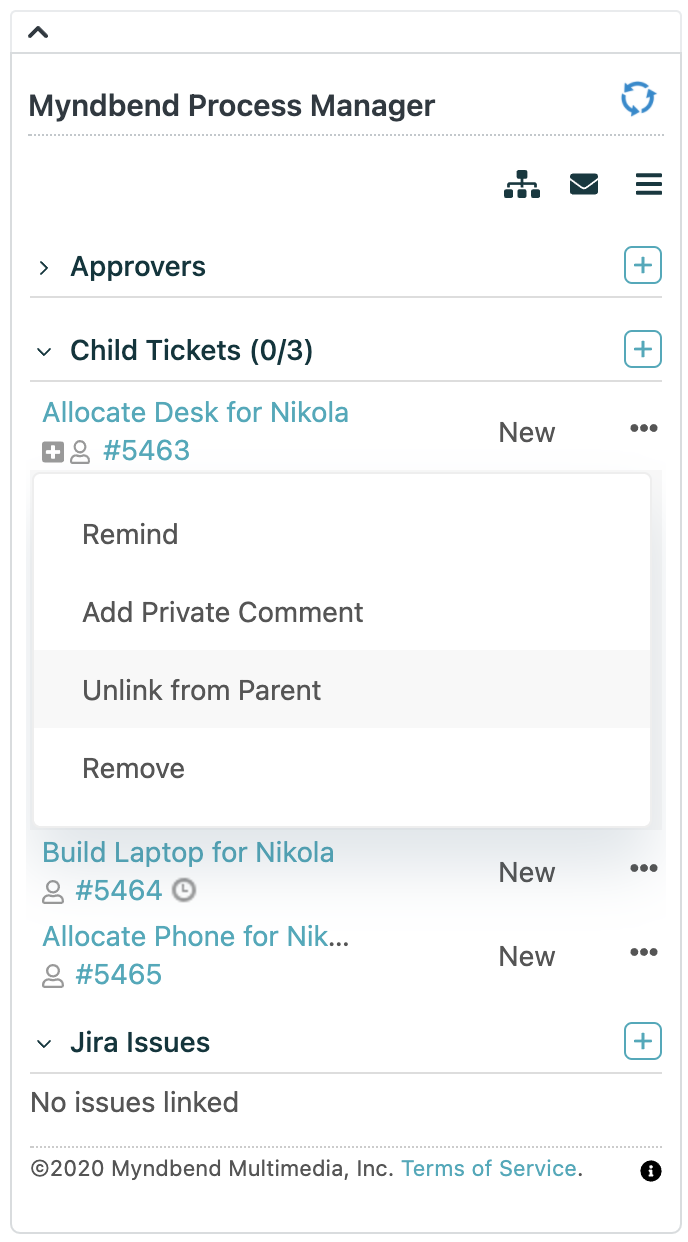
Task: Collapse the panel with top chevron
Action: (38, 32)
